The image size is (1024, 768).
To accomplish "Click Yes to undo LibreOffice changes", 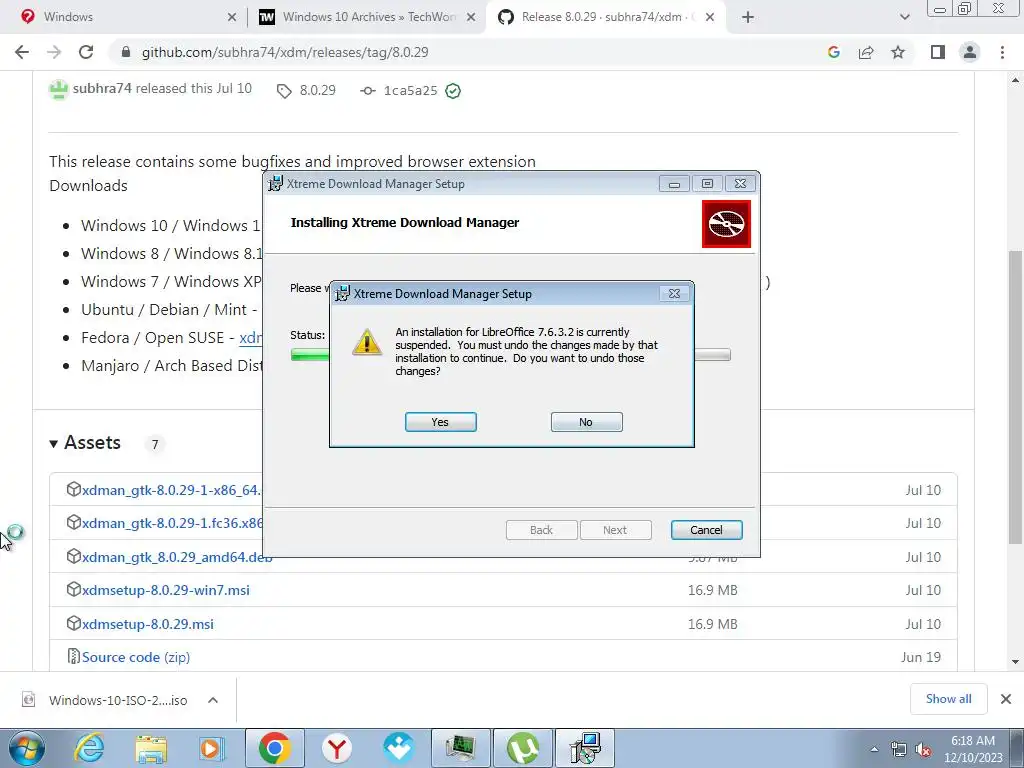I will point(440,422).
